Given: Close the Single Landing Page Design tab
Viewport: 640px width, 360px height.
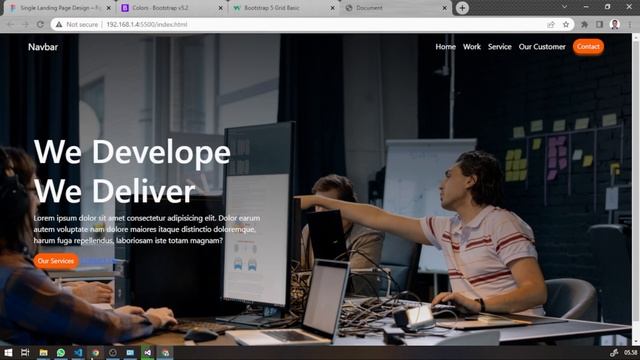Looking at the screenshot, I should pyautogui.click(x=109, y=8).
